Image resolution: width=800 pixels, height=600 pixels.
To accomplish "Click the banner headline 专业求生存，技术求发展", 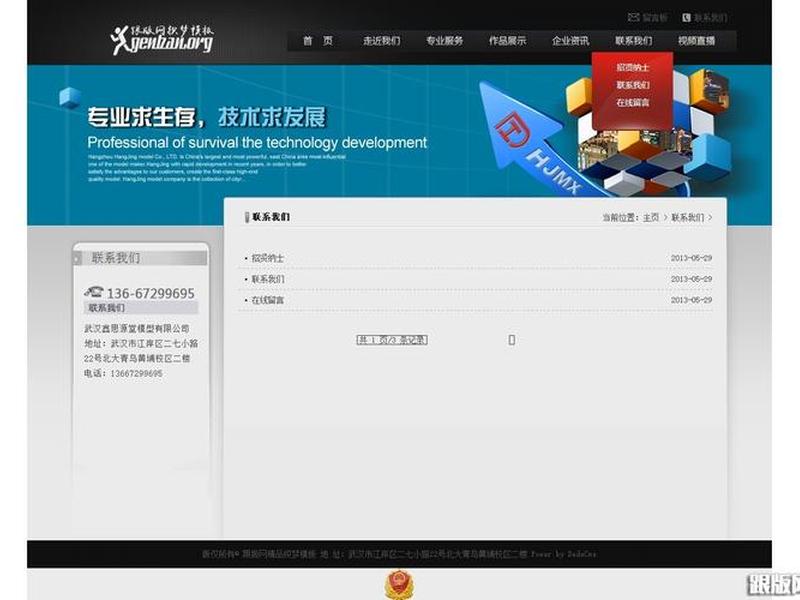I will point(206,117).
